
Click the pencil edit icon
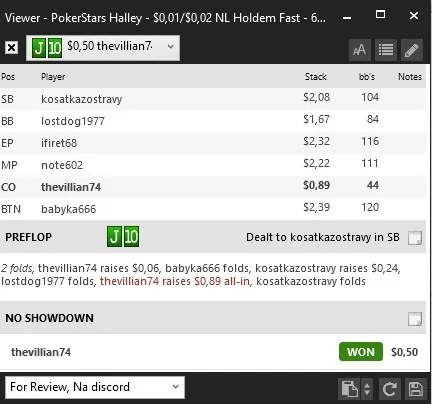click(412, 50)
